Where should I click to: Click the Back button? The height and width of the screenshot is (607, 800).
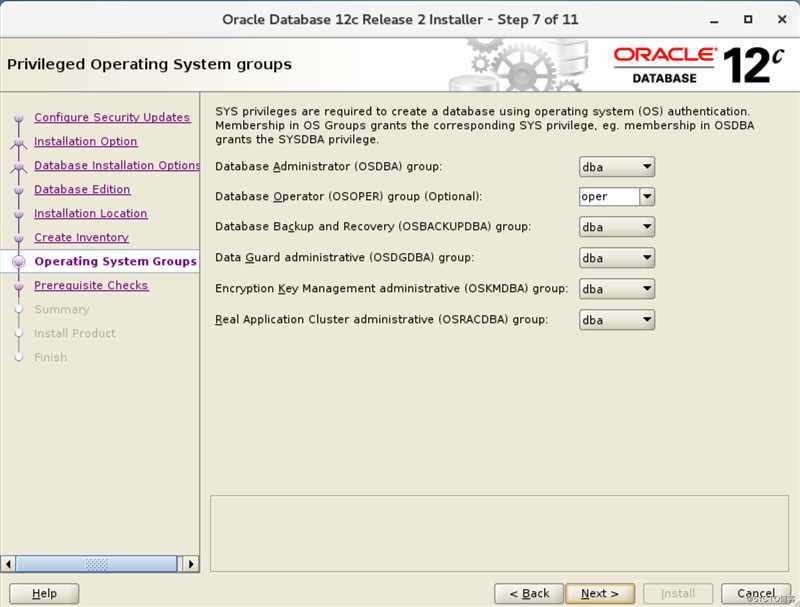(x=529, y=593)
